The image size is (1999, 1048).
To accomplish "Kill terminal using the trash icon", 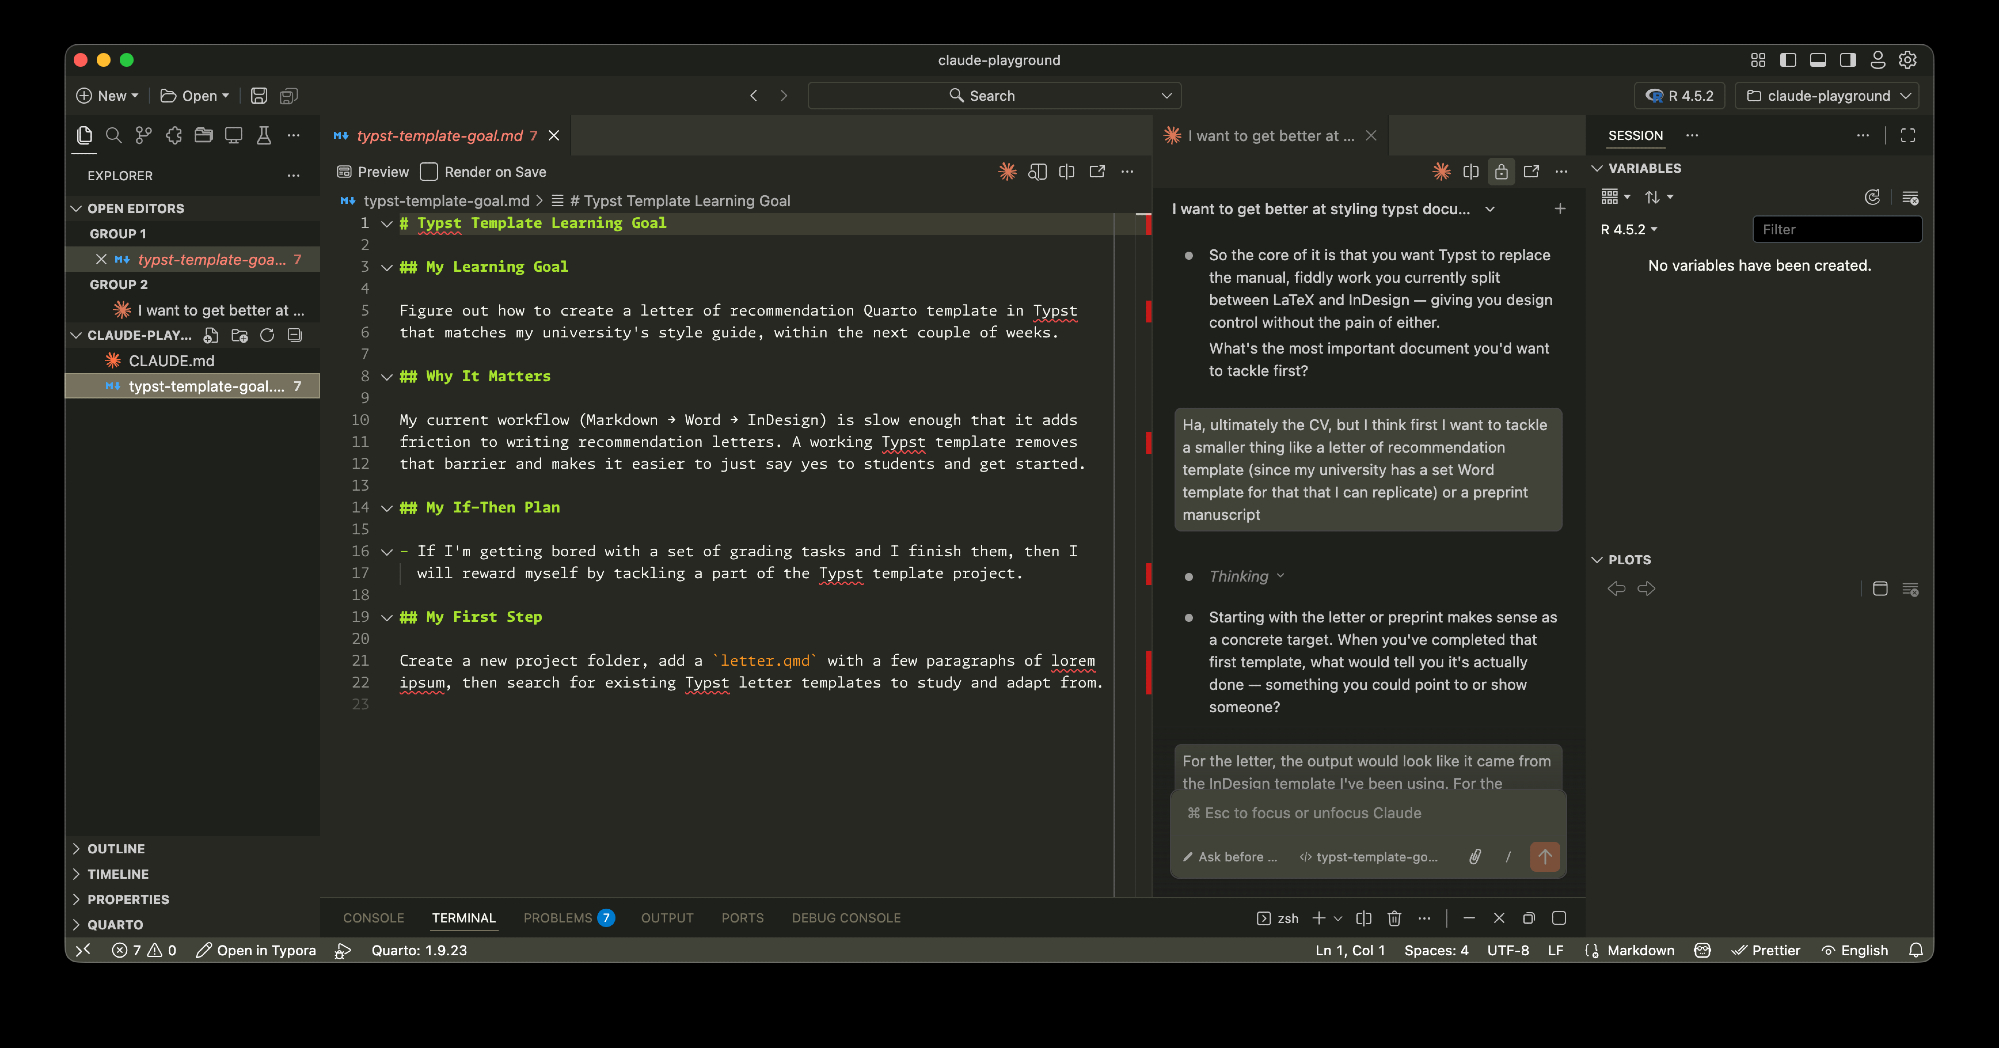I will pos(1395,918).
